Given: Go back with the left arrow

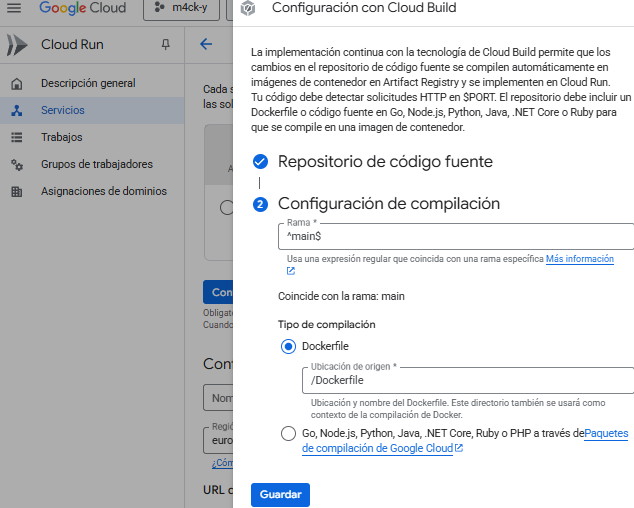Looking at the screenshot, I should click(x=206, y=44).
